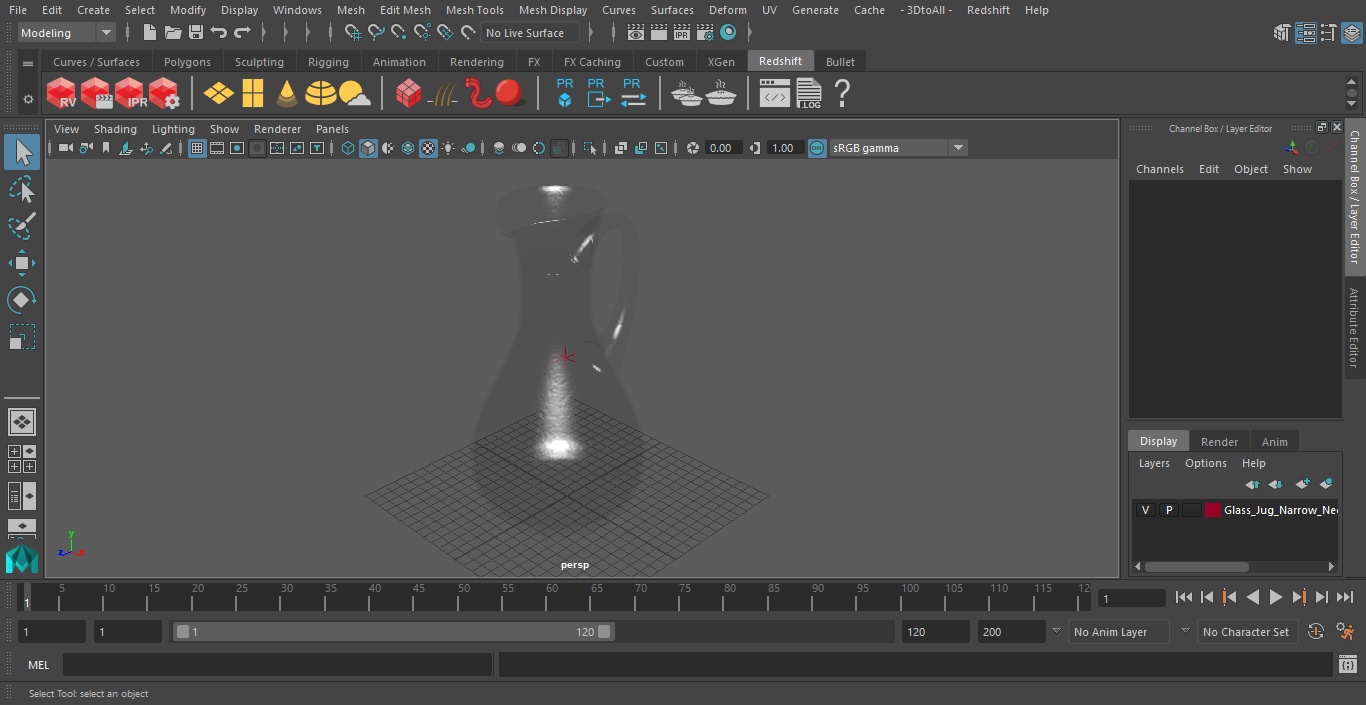Create Redshift spot light cone icon
This screenshot has height=705, width=1366.
coord(287,94)
